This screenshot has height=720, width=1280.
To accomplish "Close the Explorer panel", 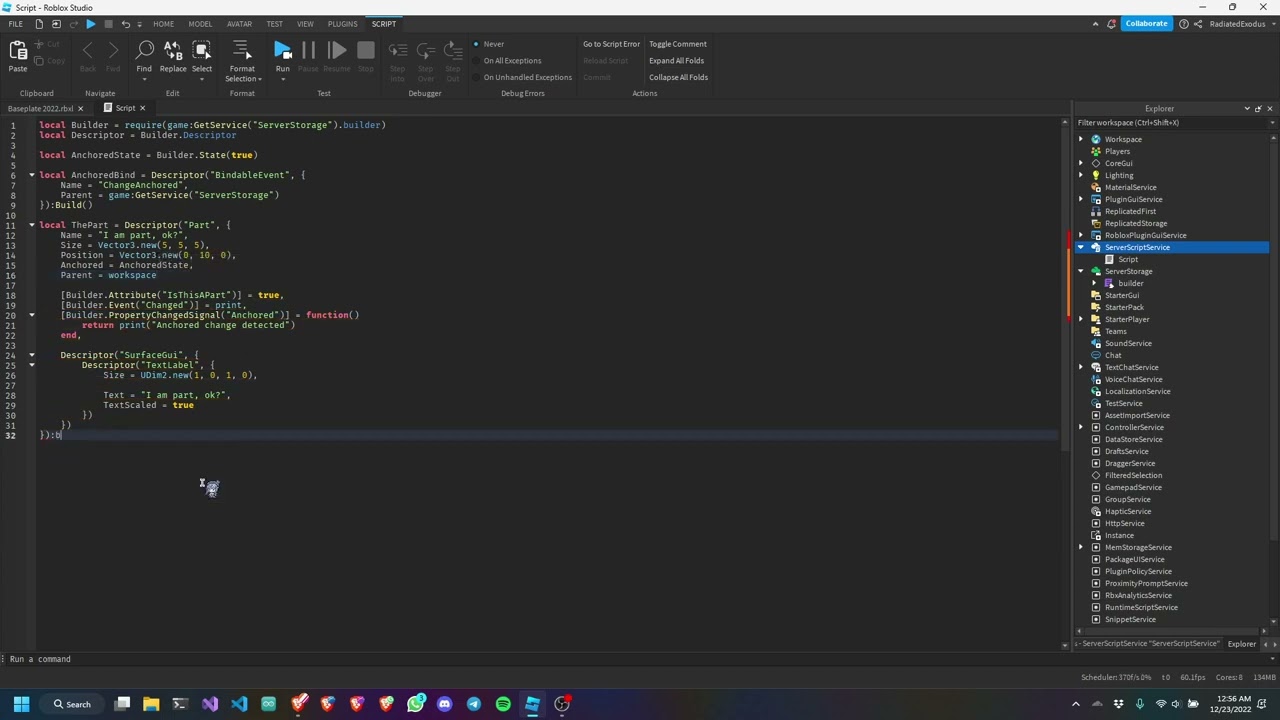I will (1270, 108).
